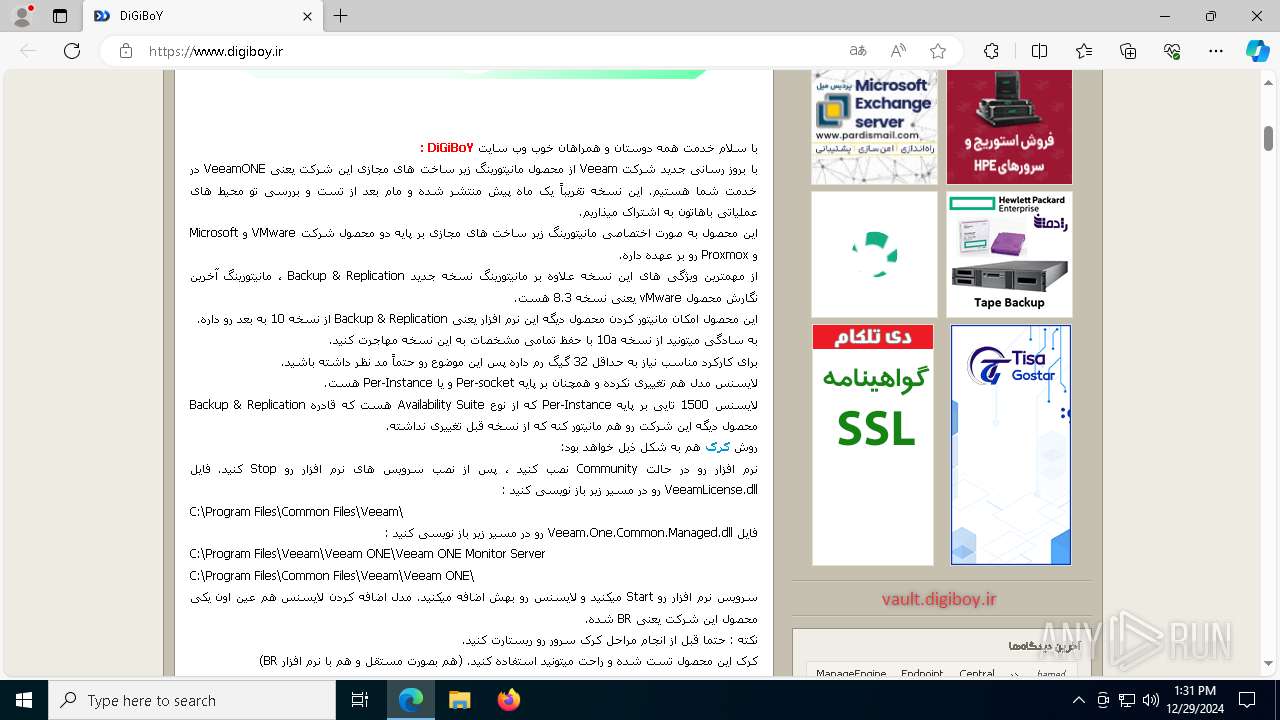Click the read aloud icon
The width and height of the screenshot is (1280, 720).
point(898,51)
